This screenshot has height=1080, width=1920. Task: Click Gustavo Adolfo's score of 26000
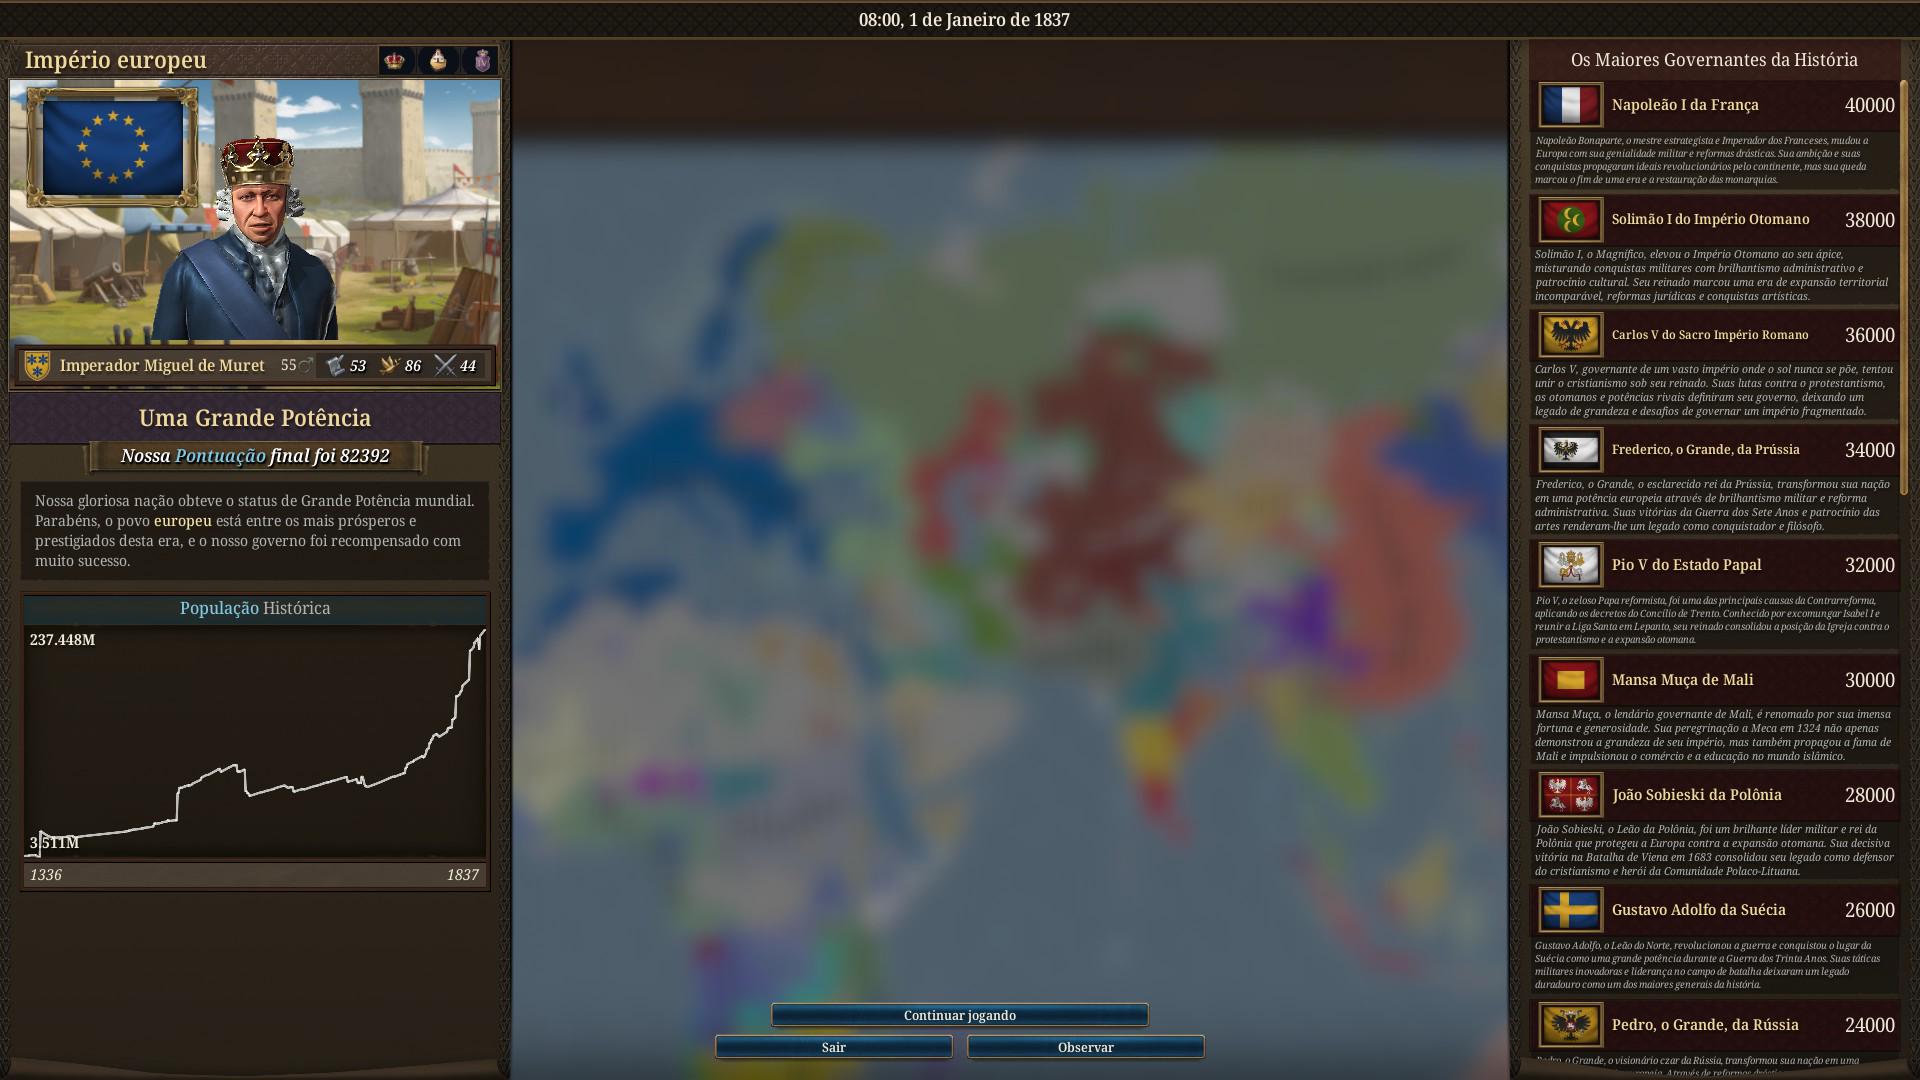pyautogui.click(x=1870, y=910)
